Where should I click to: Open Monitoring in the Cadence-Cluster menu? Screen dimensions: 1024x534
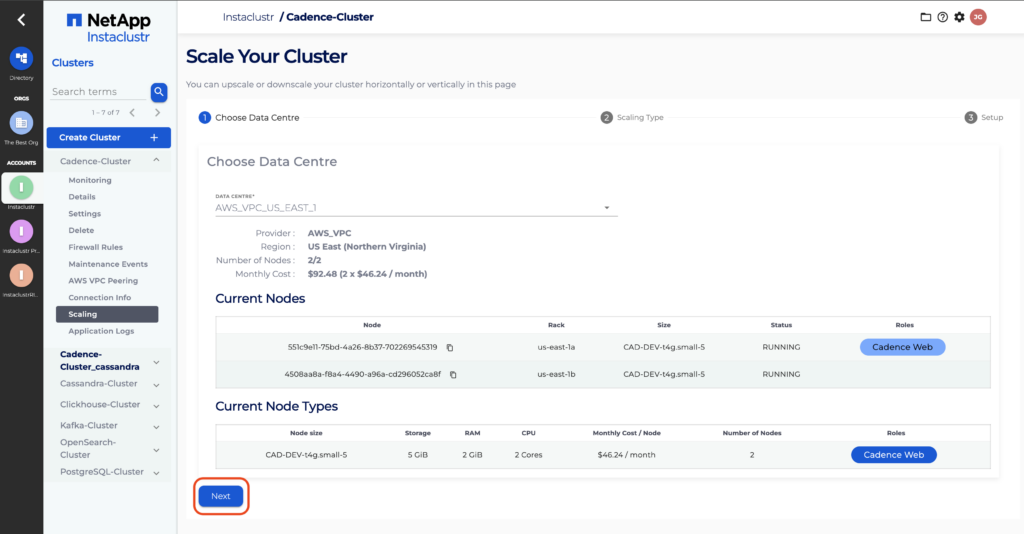[x=90, y=180]
